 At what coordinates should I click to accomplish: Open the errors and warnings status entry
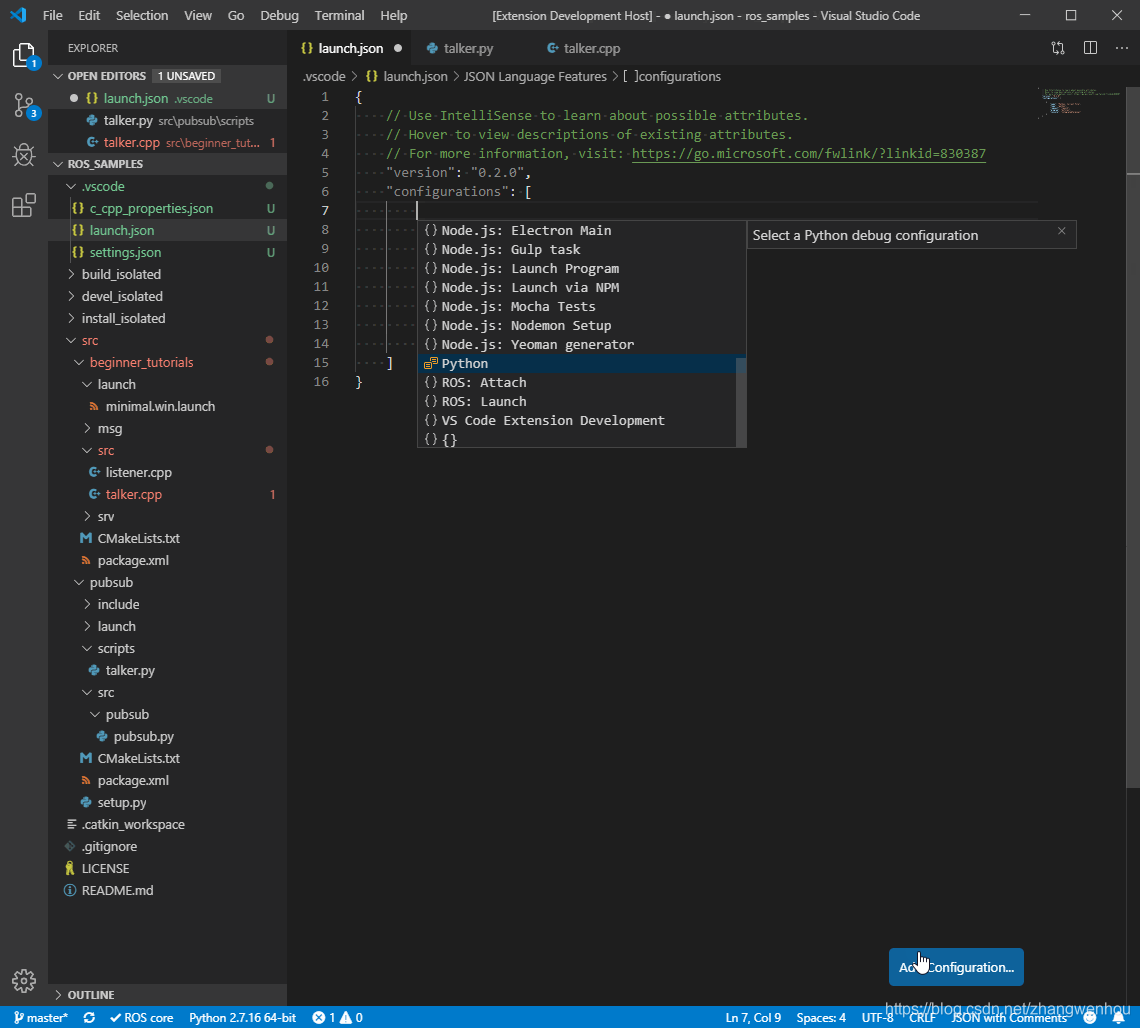[337, 1018]
